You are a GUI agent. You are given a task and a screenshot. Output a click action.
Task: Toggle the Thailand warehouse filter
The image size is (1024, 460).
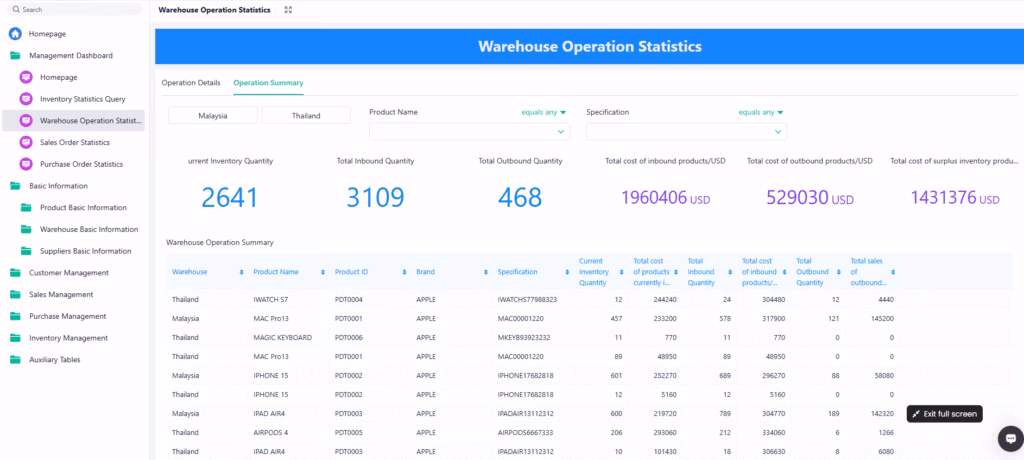[x=306, y=116]
